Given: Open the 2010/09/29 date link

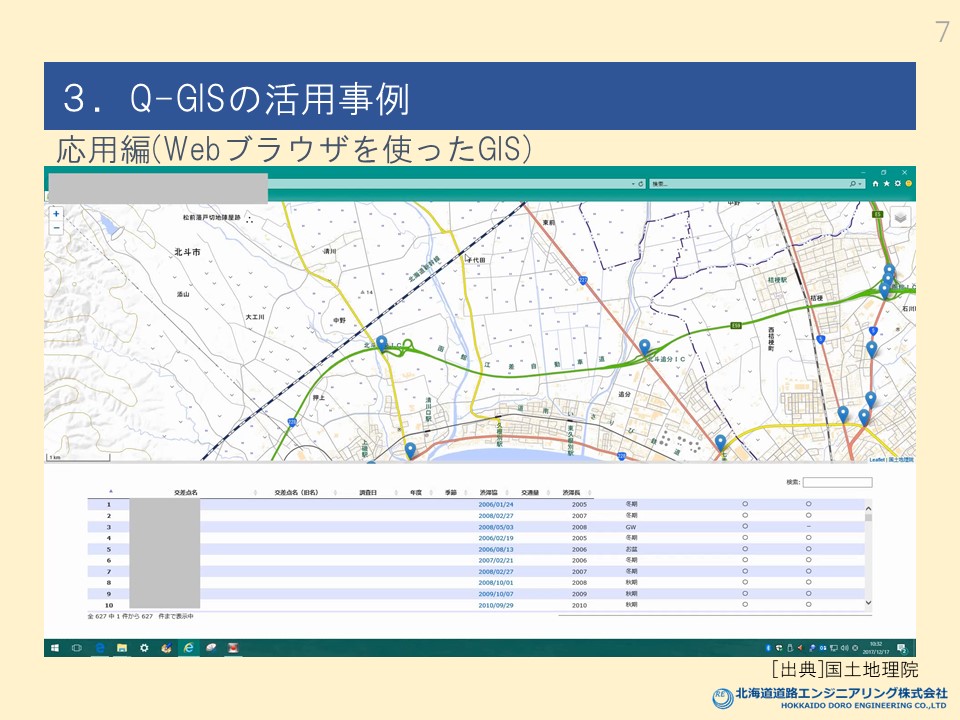Looking at the screenshot, I should click(x=496, y=605).
